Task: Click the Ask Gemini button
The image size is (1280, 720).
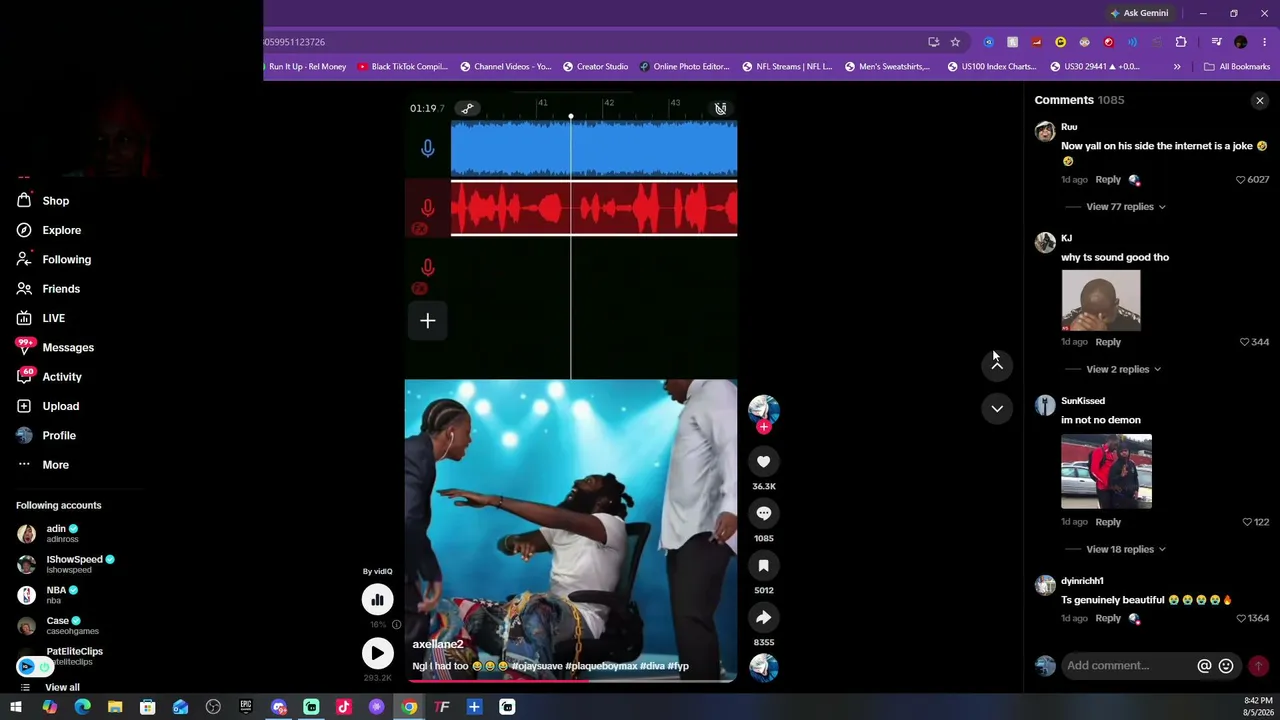Action: [x=1139, y=13]
